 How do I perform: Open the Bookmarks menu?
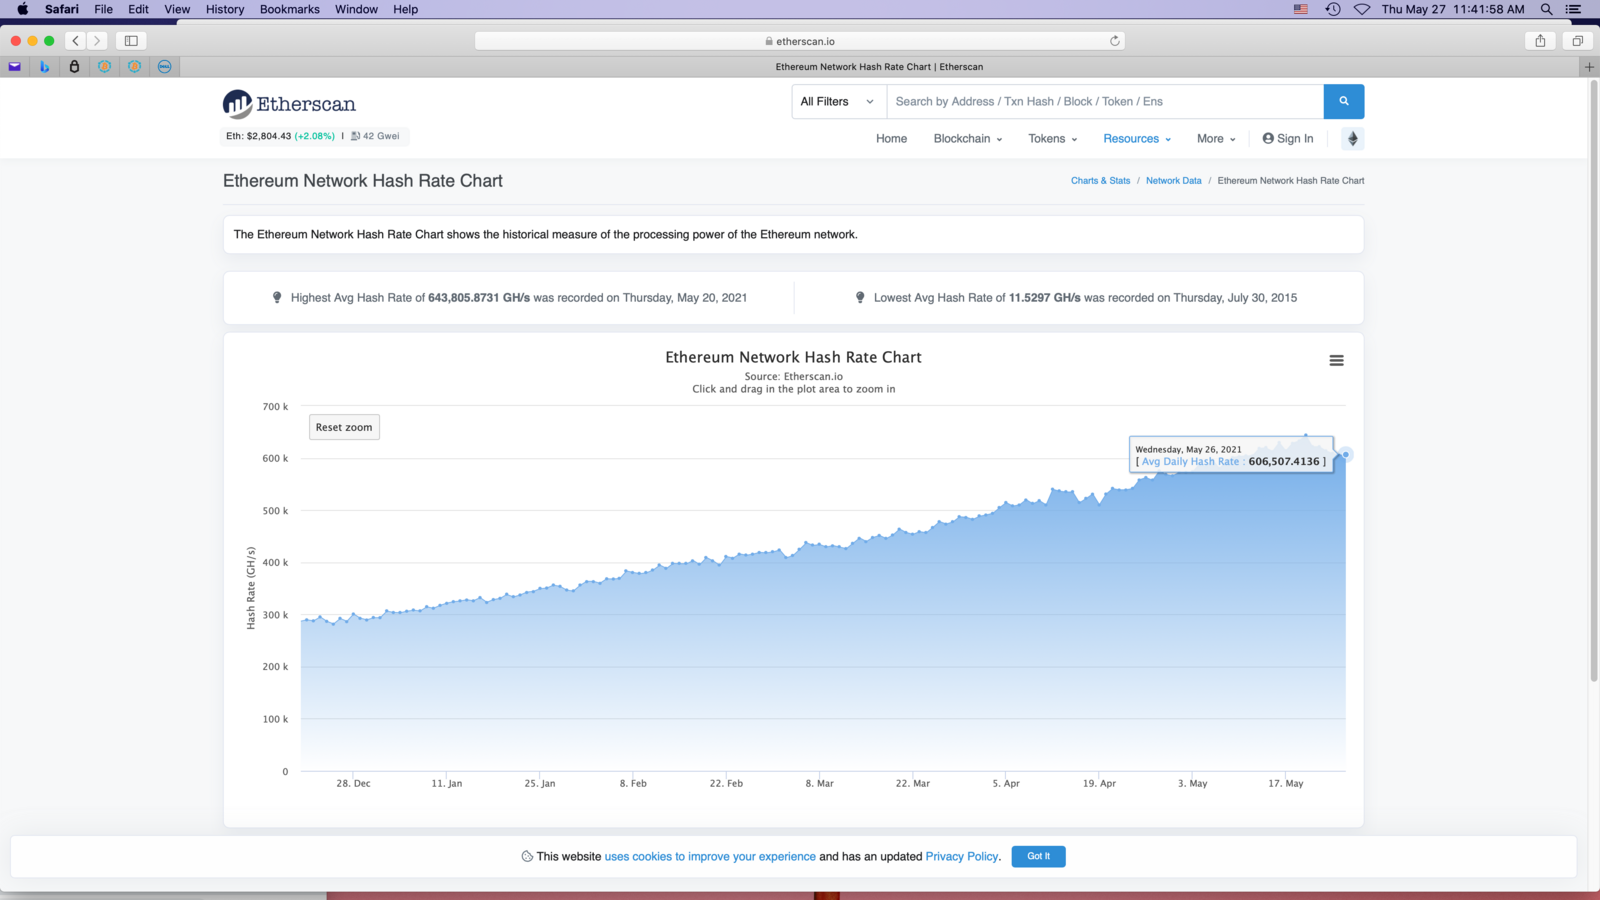click(290, 9)
